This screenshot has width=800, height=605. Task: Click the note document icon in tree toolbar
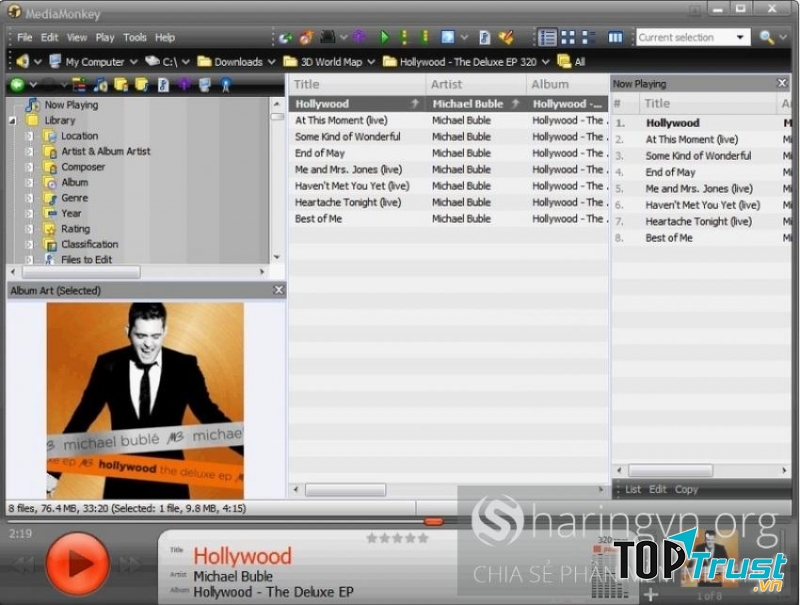[x=163, y=85]
